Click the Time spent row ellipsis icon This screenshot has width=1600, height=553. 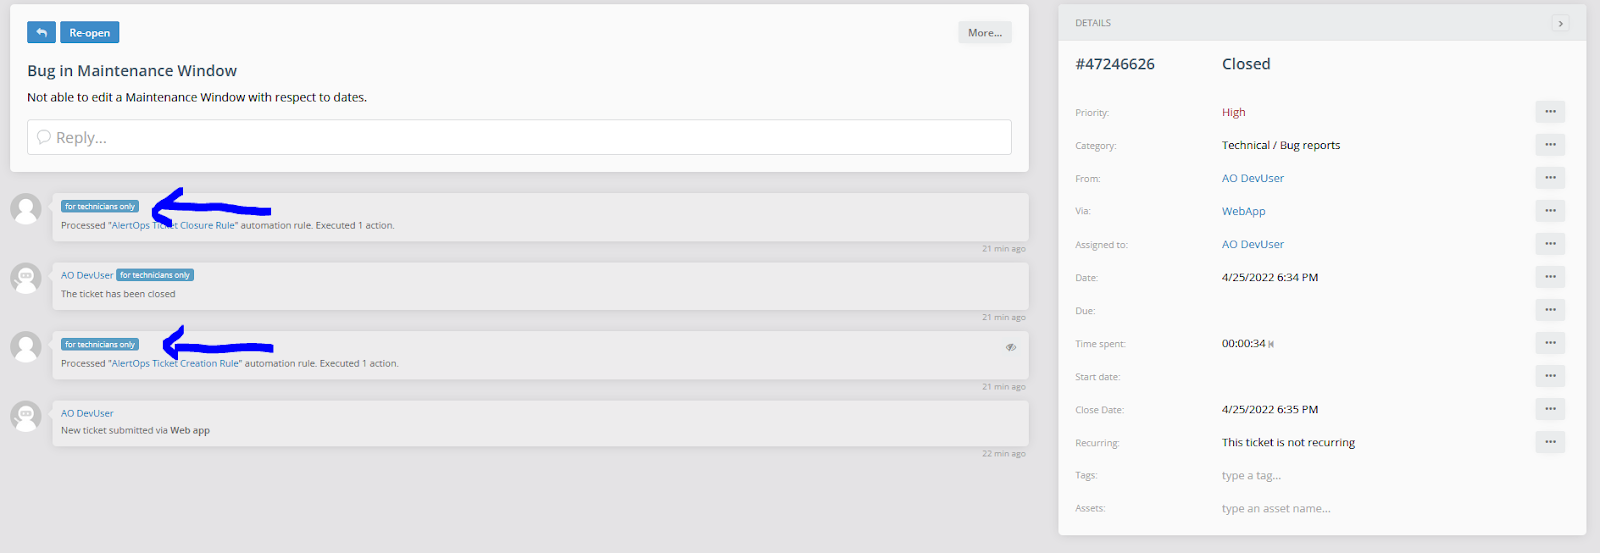coord(1550,343)
